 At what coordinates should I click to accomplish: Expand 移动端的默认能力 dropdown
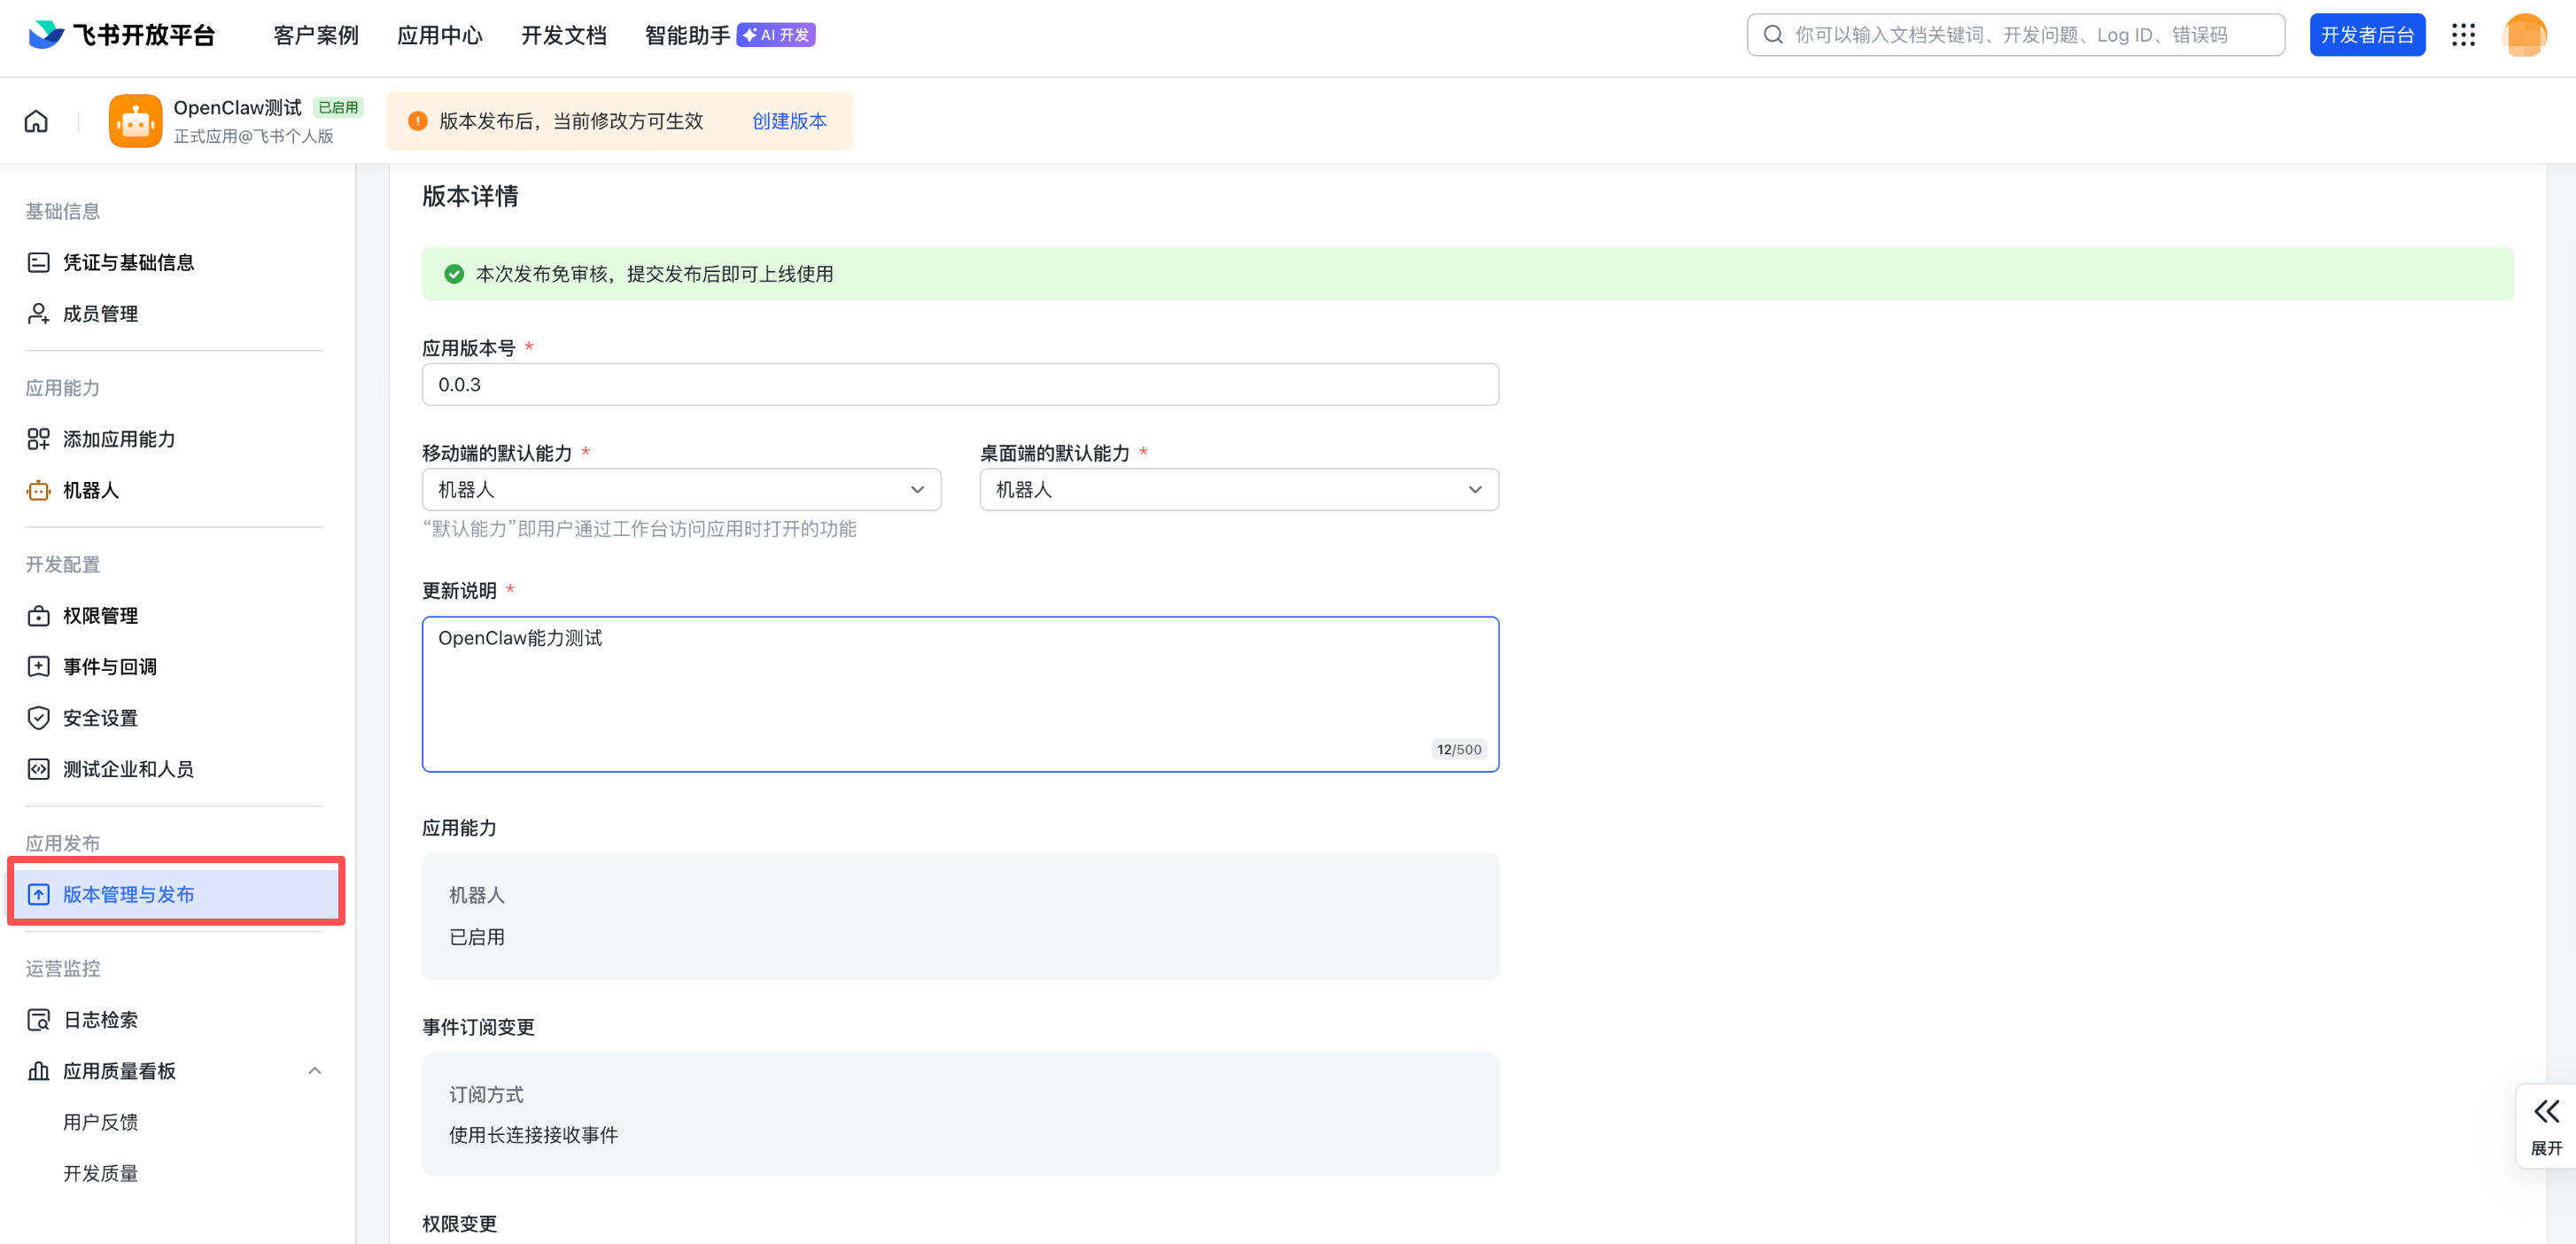coord(681,489)
